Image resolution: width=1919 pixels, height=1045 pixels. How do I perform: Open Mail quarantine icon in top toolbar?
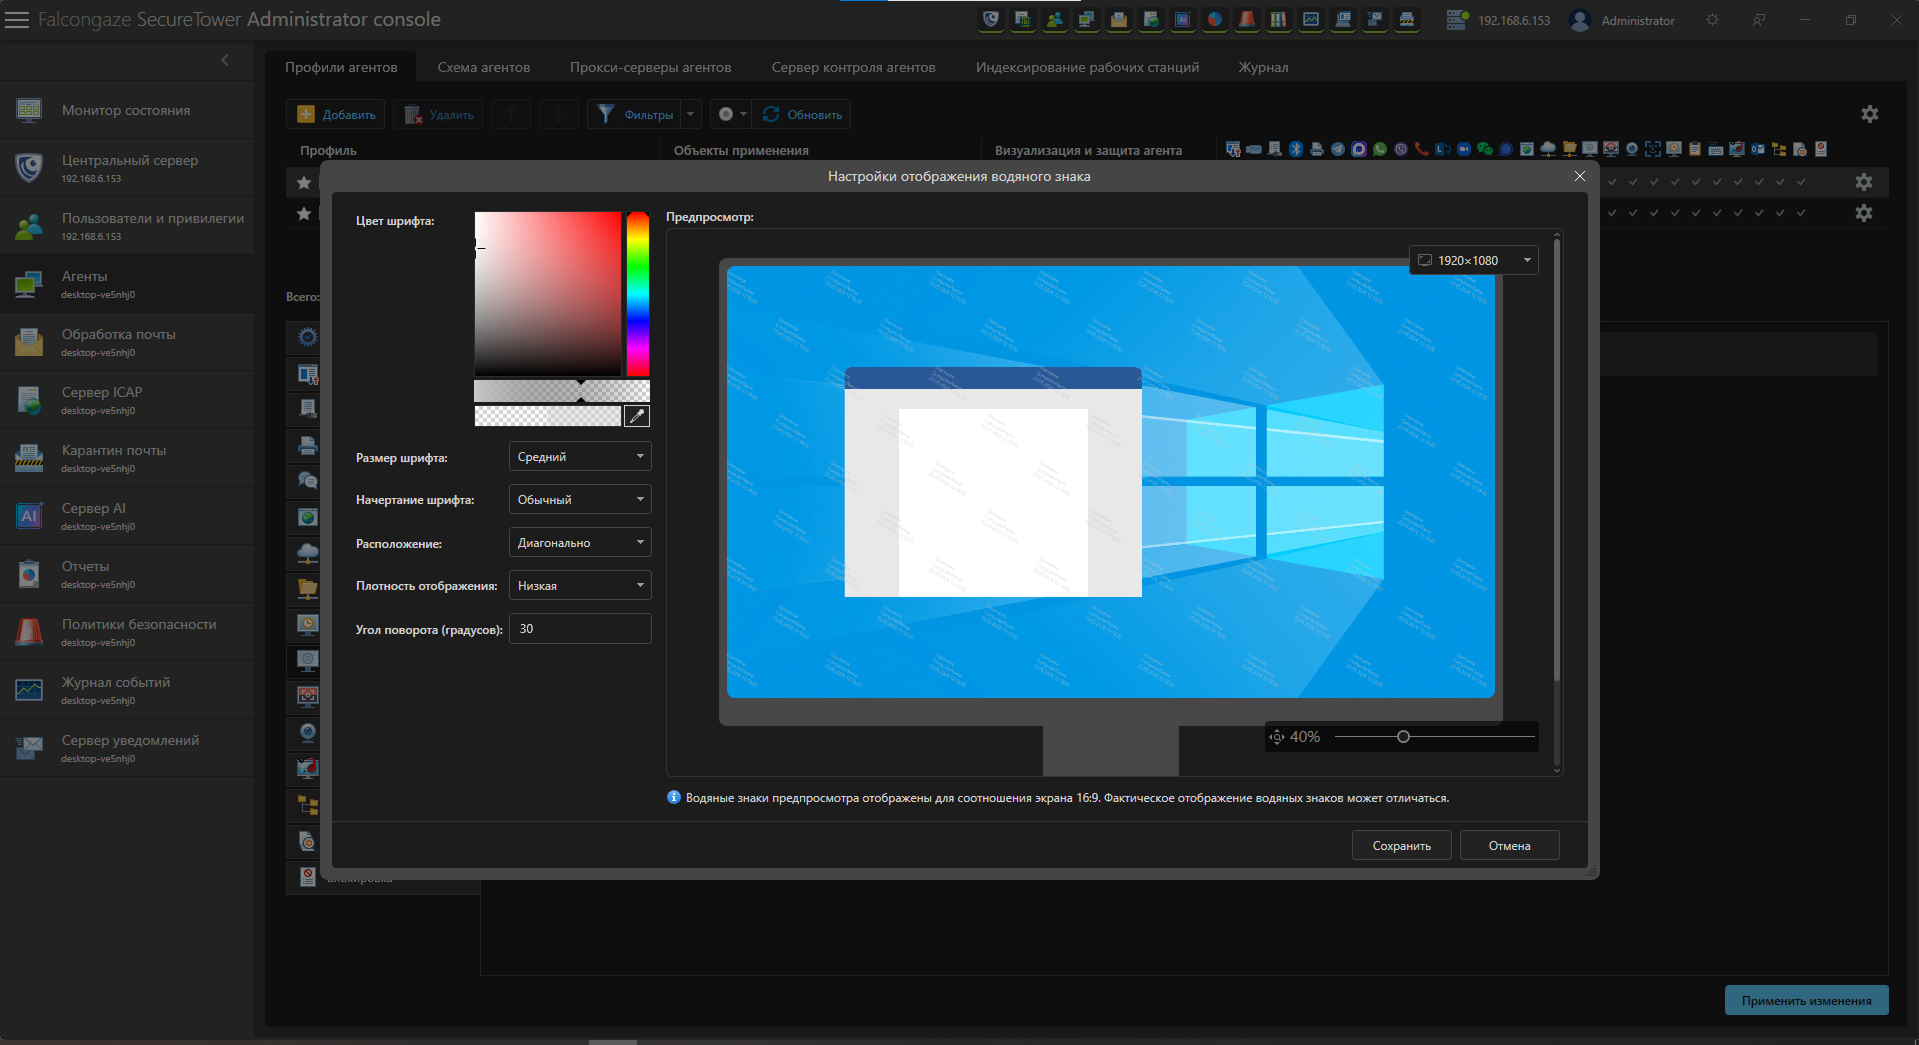pos(1407,19)
